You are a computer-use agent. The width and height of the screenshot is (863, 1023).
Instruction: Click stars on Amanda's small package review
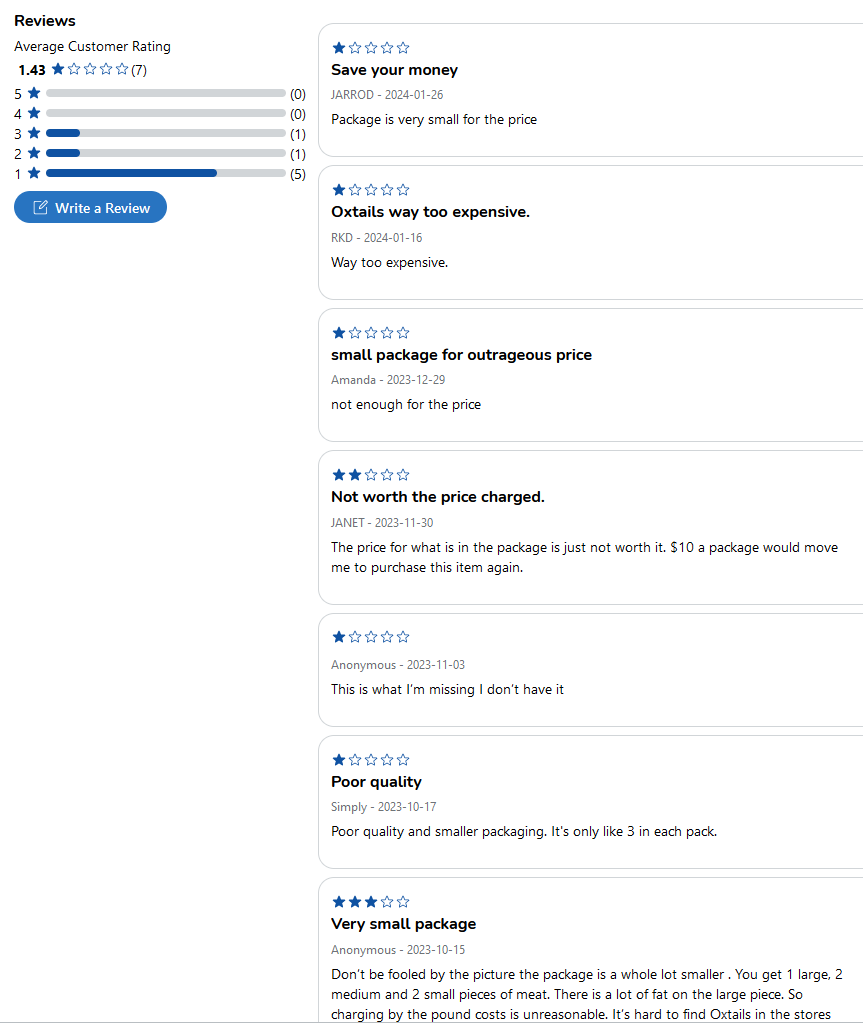371,333
